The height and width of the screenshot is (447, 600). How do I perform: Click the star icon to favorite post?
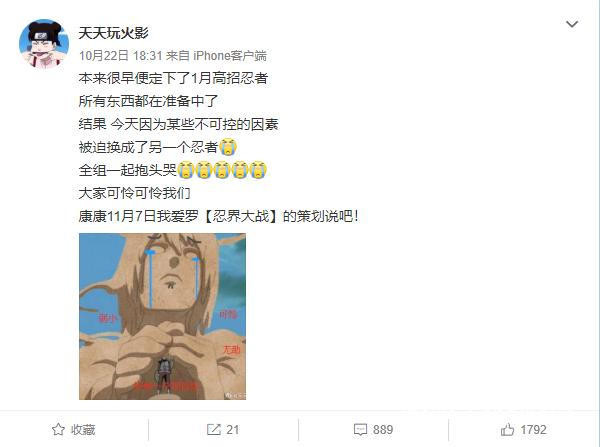(58, 429)
